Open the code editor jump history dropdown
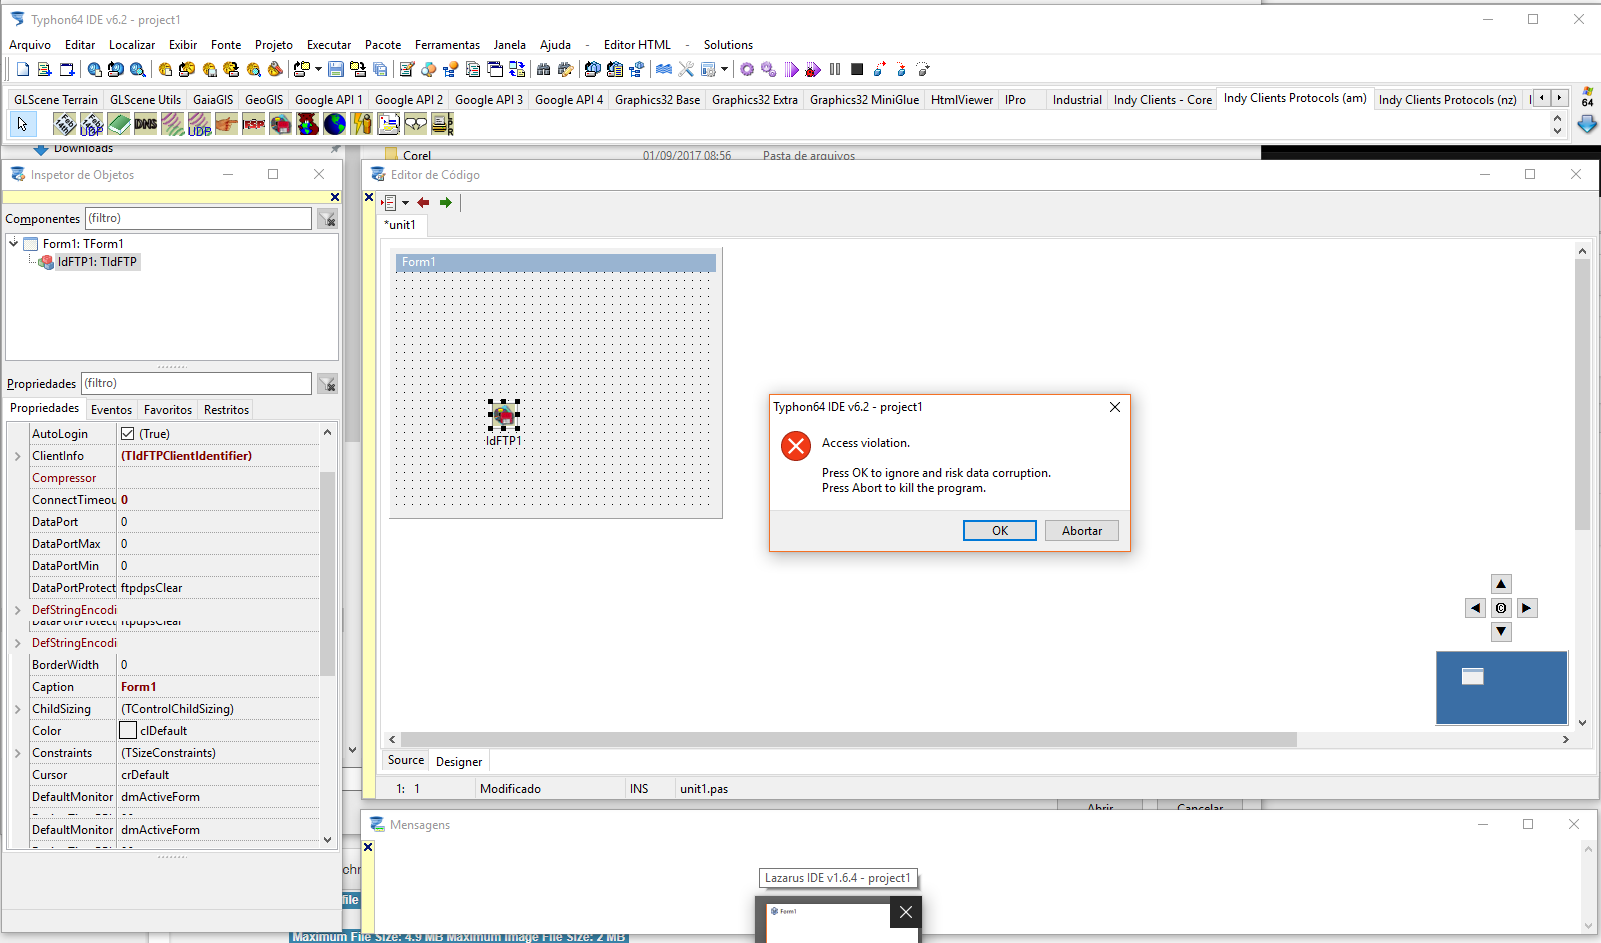This screenshot has width=1601, height=943. pyautogui.click(x=405, y=203)
